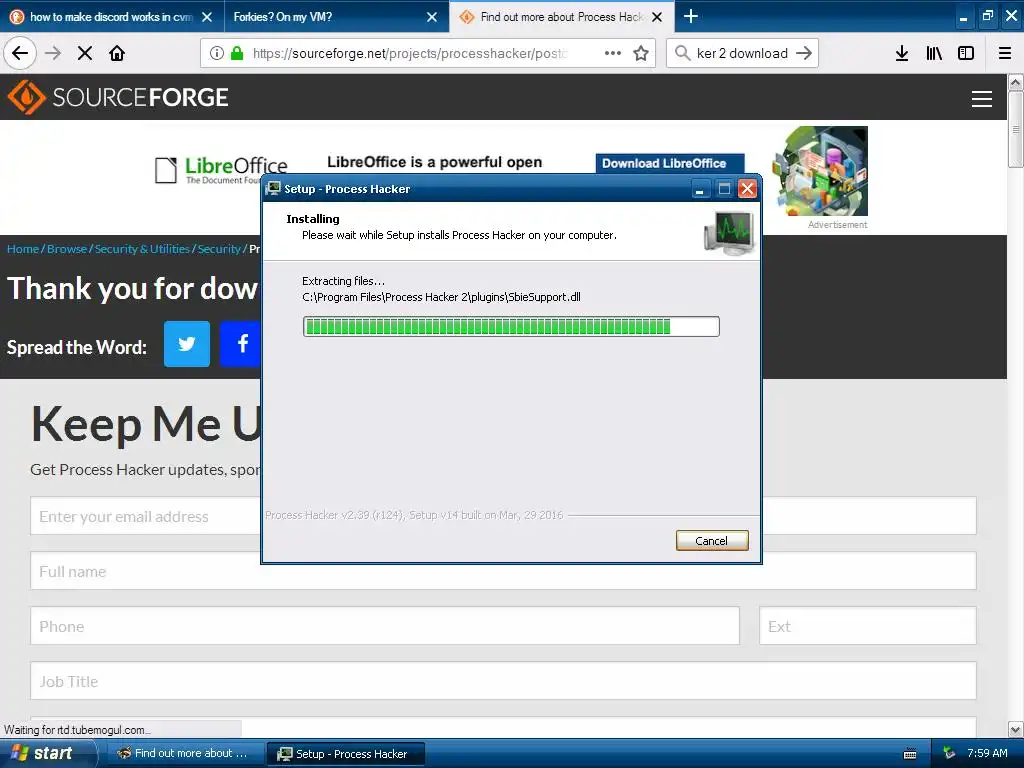Submit search with arrow in search box
This screenshot has width=1024, height=768.
click(x=804, y=53)
